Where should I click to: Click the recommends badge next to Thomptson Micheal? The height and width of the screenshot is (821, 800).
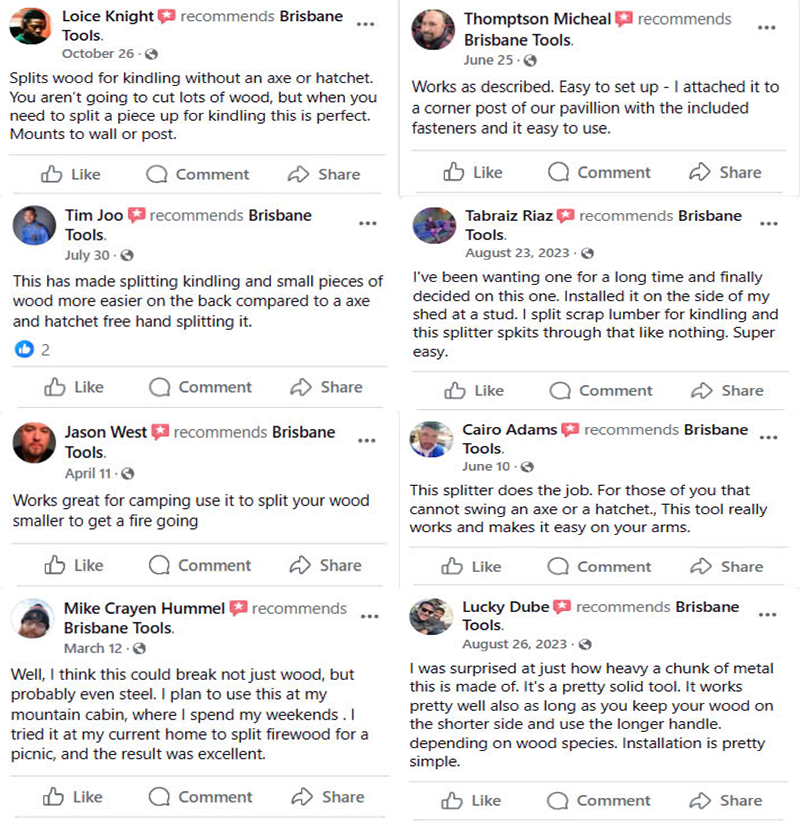pyautogui.click(x=624, y=20)
